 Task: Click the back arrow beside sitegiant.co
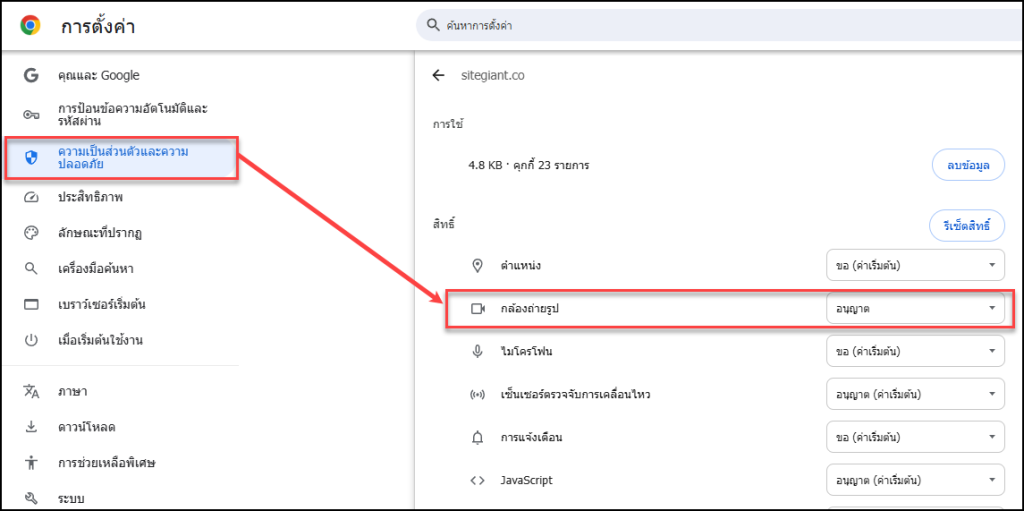click(437, 75)
